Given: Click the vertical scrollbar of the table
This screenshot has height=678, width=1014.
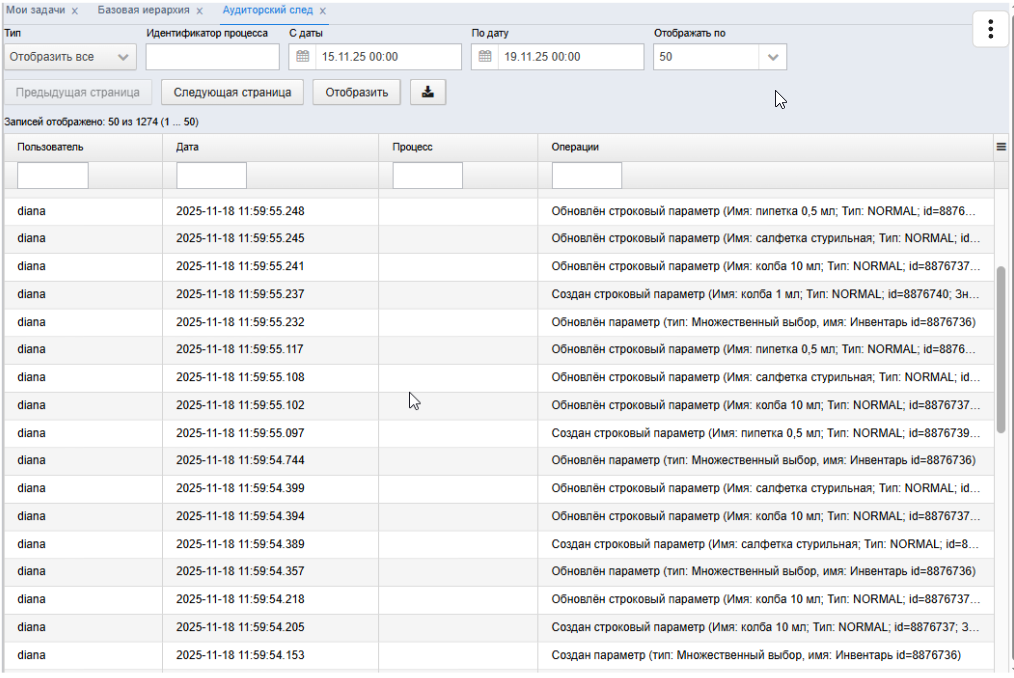Looking at the screenshot, I should [x=1001, y=349].
